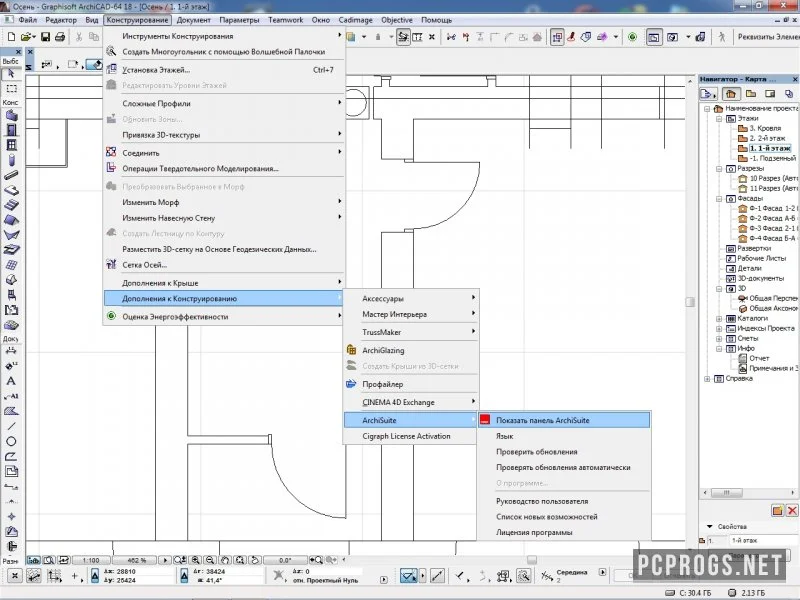This screenshot has height=600, width=800.
Task: Click the Save icon in toolbar
Action: point(45,37)
